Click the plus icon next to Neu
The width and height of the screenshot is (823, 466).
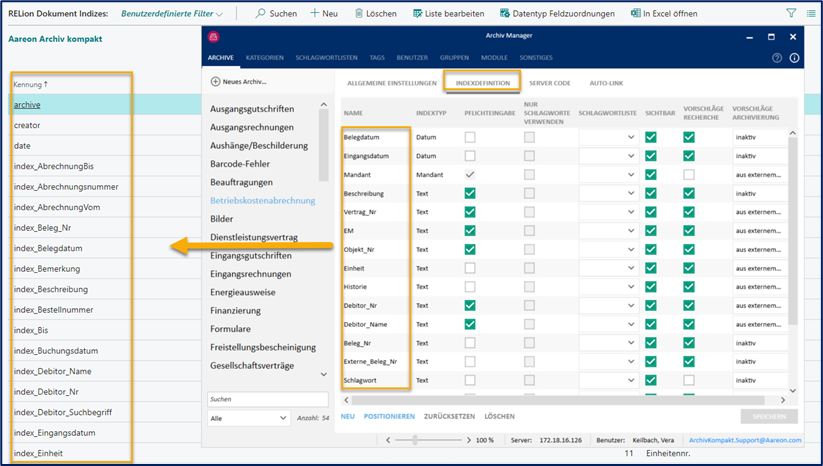[314, 14]
